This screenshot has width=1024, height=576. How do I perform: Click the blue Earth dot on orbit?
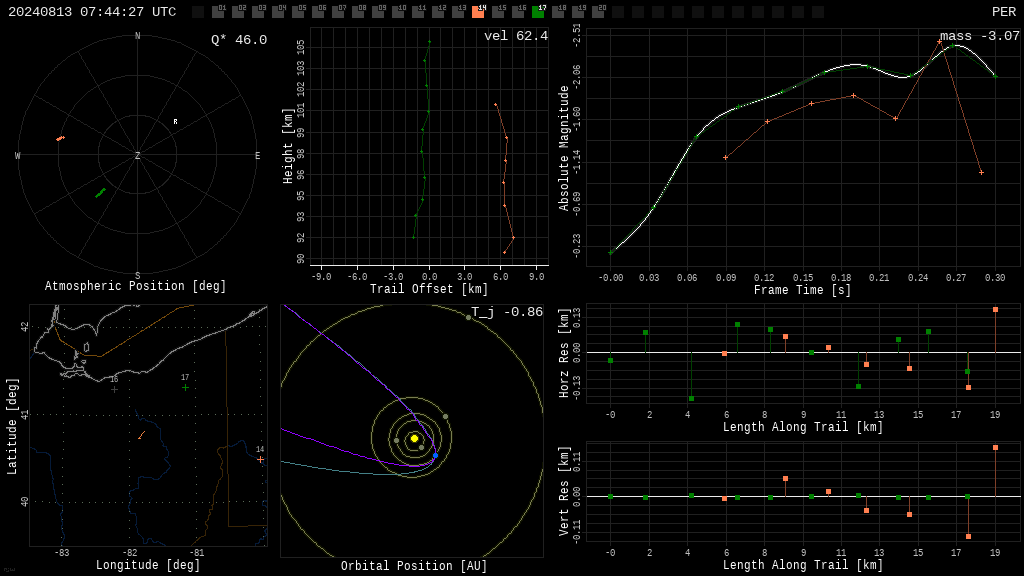436,455
